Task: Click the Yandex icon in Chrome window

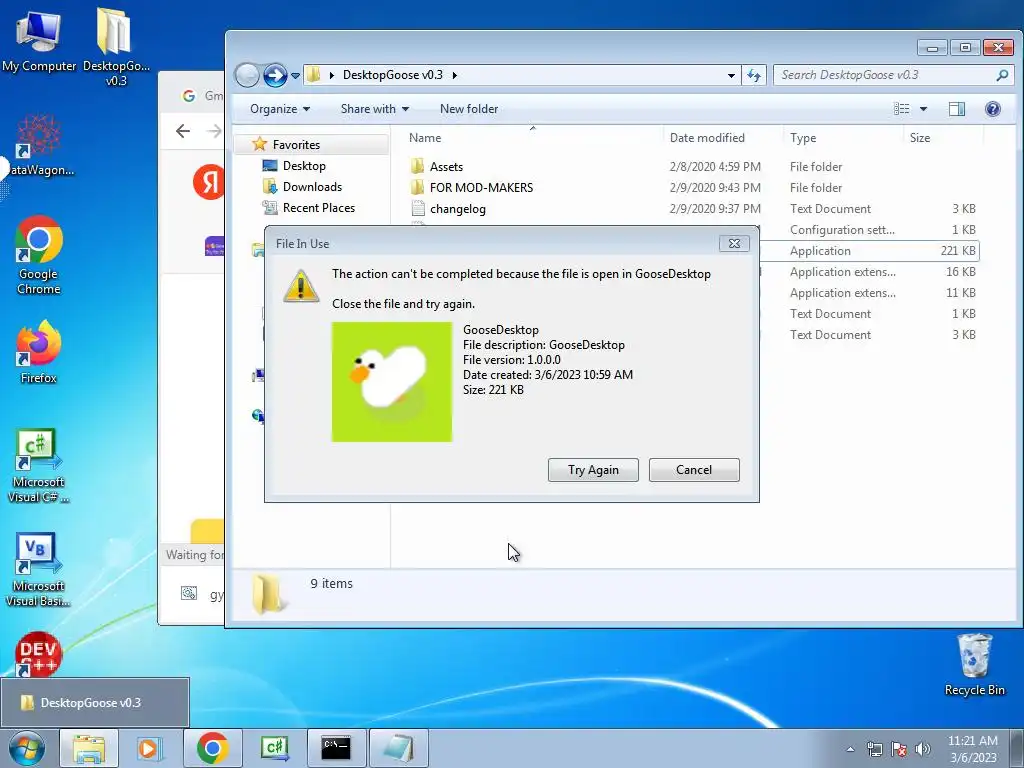Action: [x=209, y=182]
